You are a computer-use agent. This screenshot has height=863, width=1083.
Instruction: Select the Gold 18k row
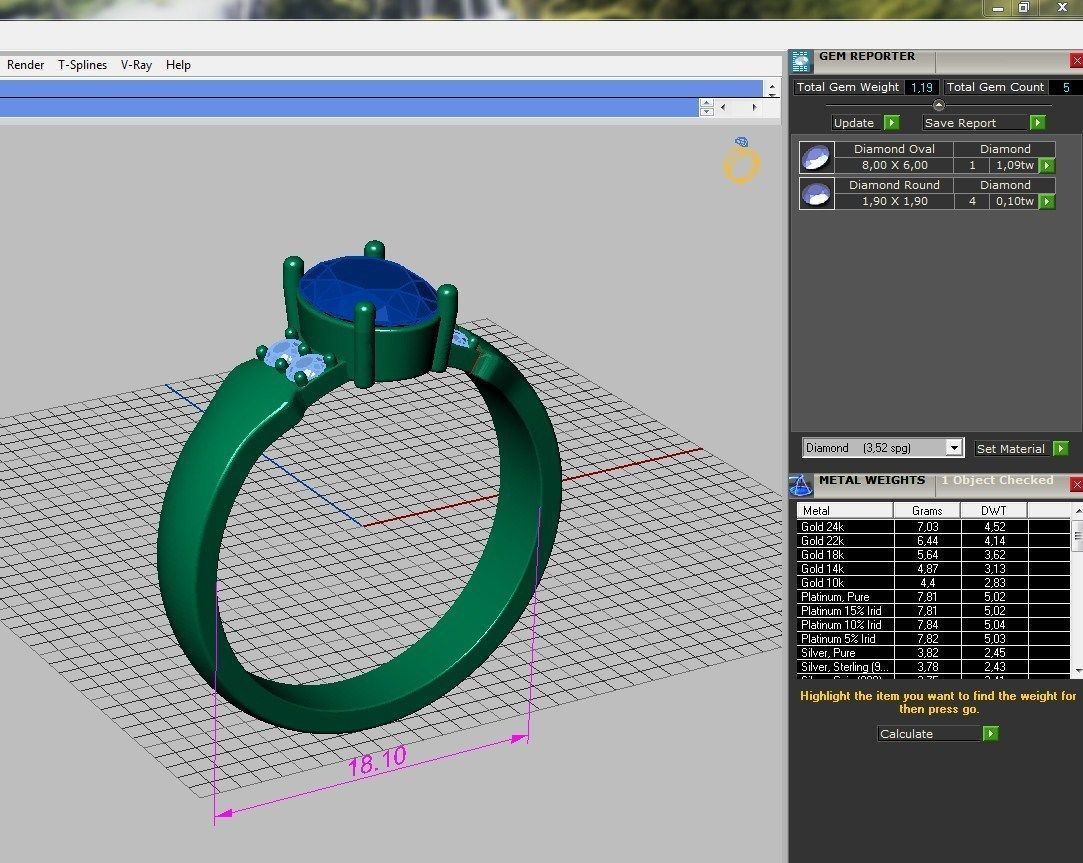[933, 555]
